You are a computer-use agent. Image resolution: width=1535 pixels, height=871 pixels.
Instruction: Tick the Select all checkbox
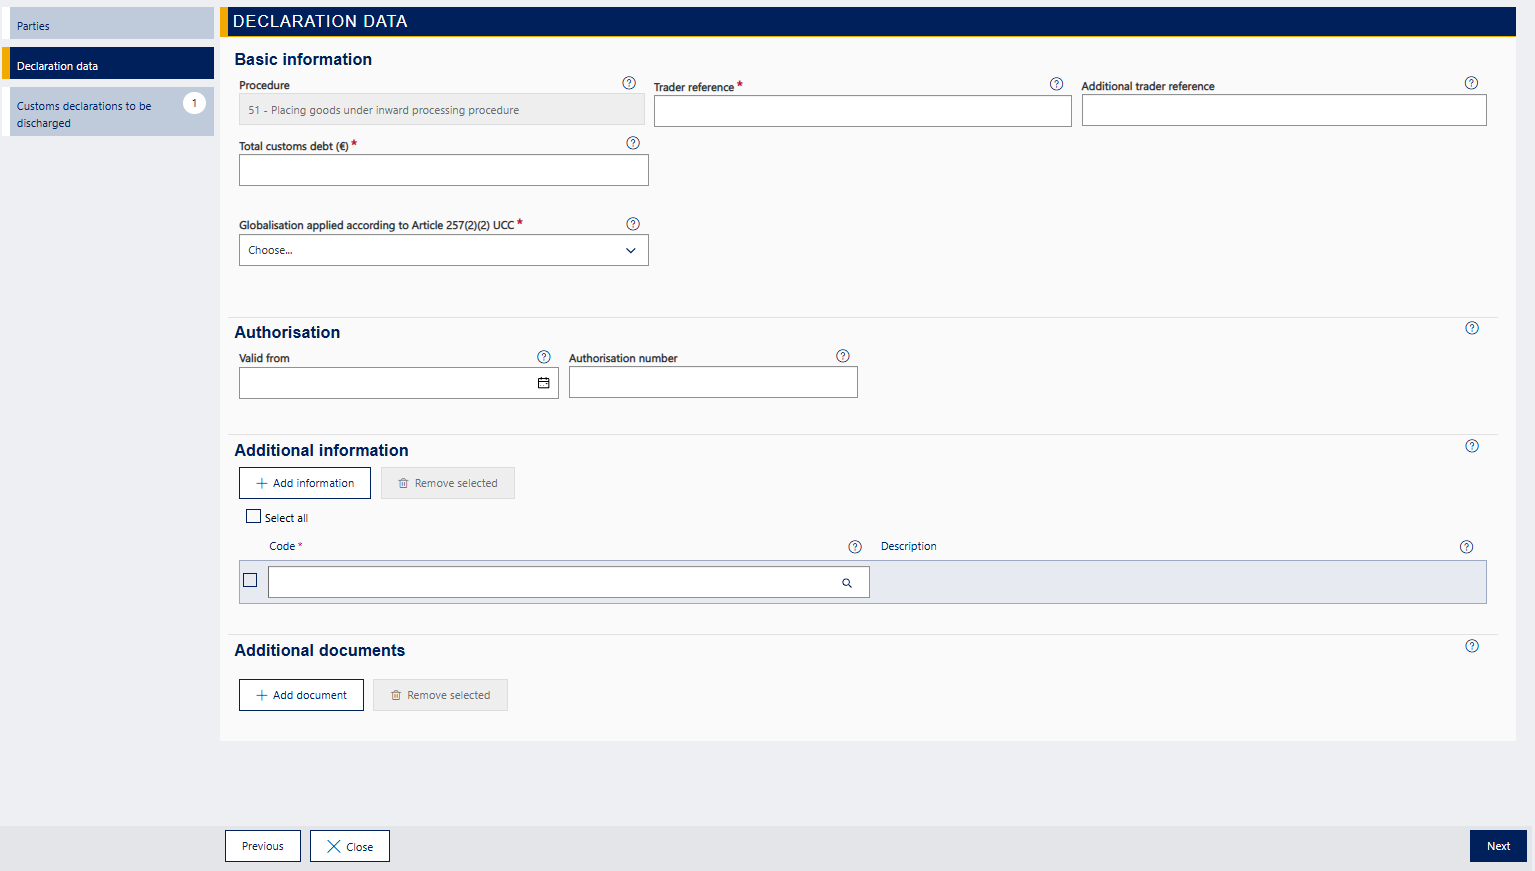point(254,517)
